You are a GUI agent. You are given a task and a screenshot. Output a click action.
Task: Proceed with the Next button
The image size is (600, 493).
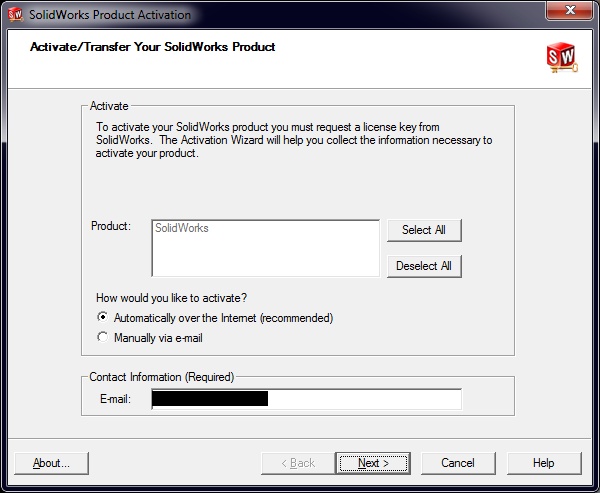(373, 463)
